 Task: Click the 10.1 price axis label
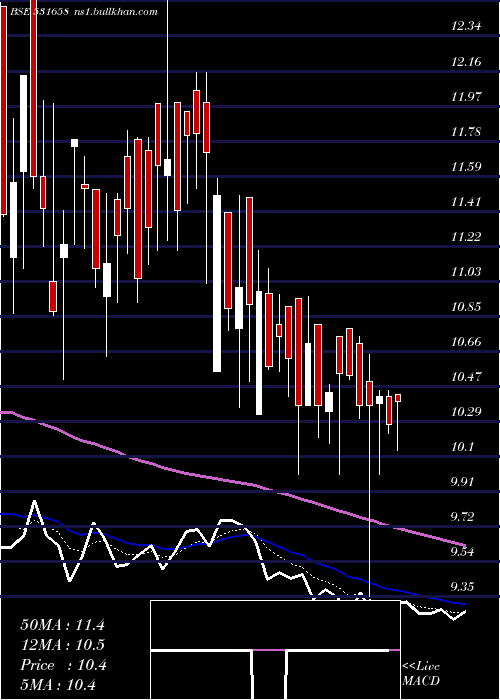point(463,446)
